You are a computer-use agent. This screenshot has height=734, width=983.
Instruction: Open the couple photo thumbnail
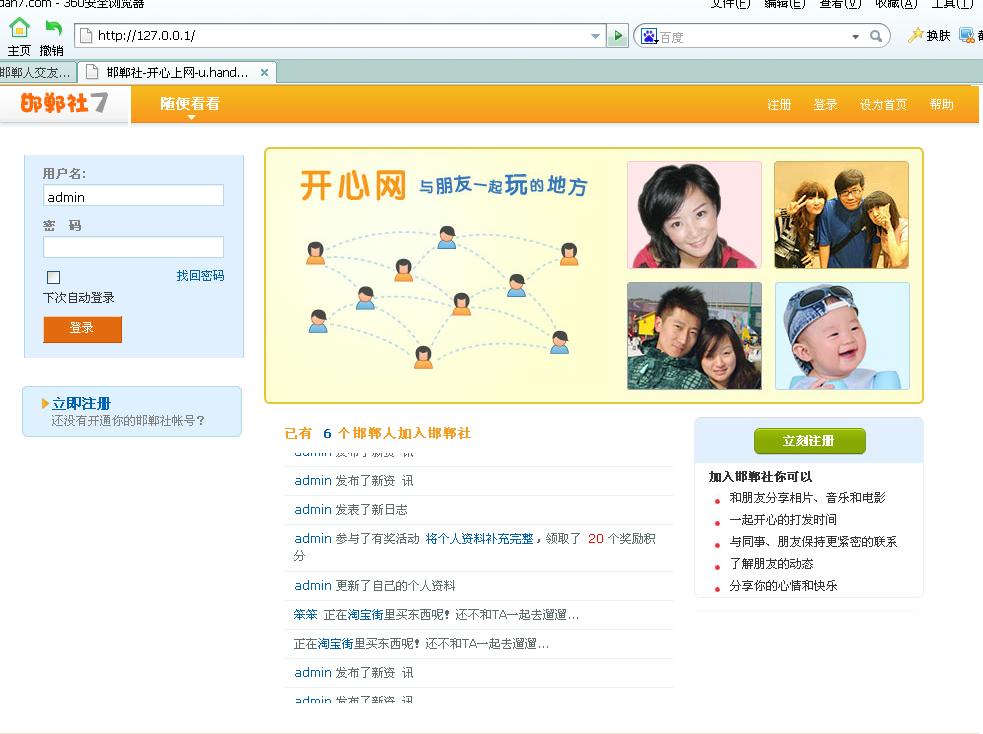[x=695, y=335]
